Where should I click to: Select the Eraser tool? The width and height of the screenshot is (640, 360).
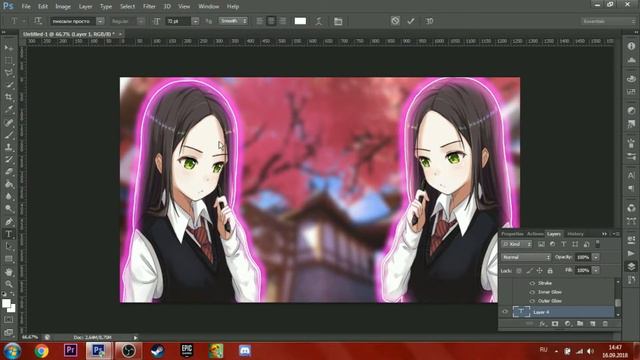(x=9, y=172)
